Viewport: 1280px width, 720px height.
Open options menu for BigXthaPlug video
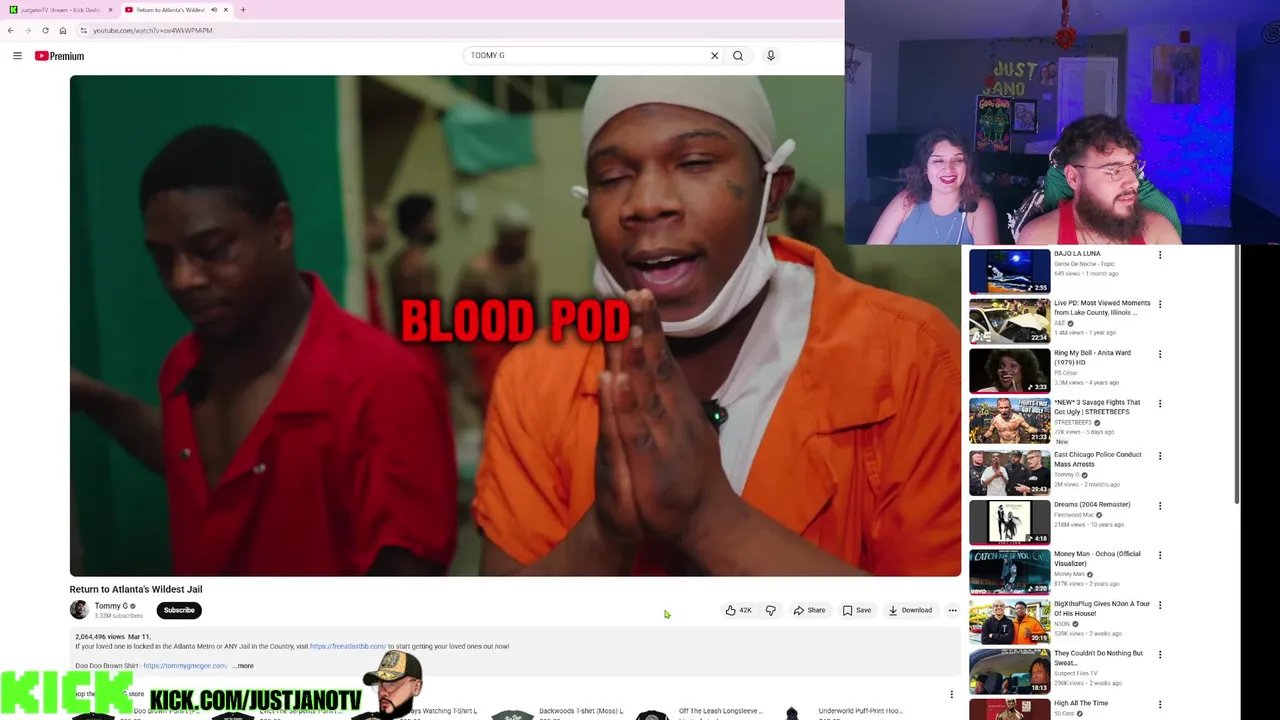(x=1160, y=605)
